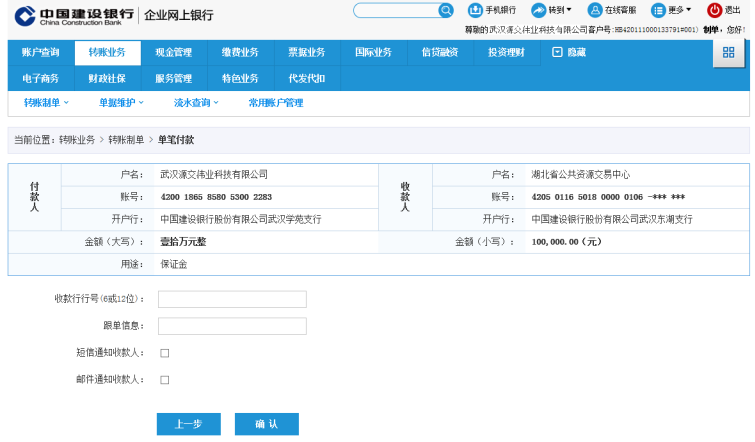Focus the 跟单信息 text field
Image resolution: width=755 pixels, height=442 pixels.
pyautogui.click(x=232, y=326)
